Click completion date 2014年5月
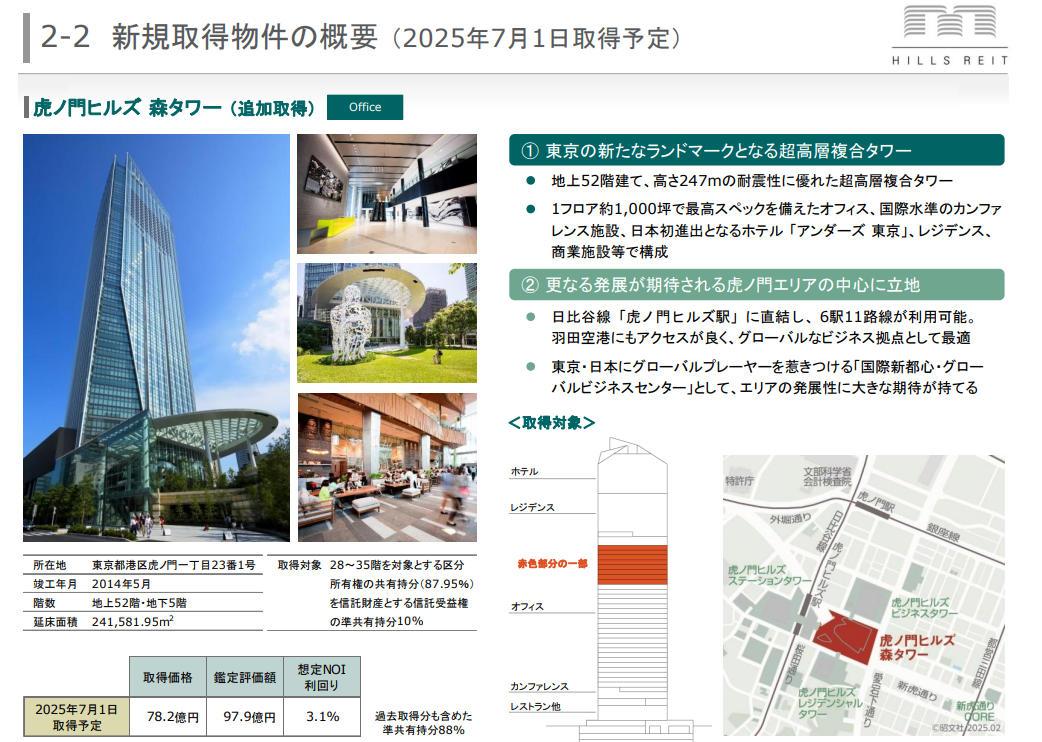 [x=122, y=584]
